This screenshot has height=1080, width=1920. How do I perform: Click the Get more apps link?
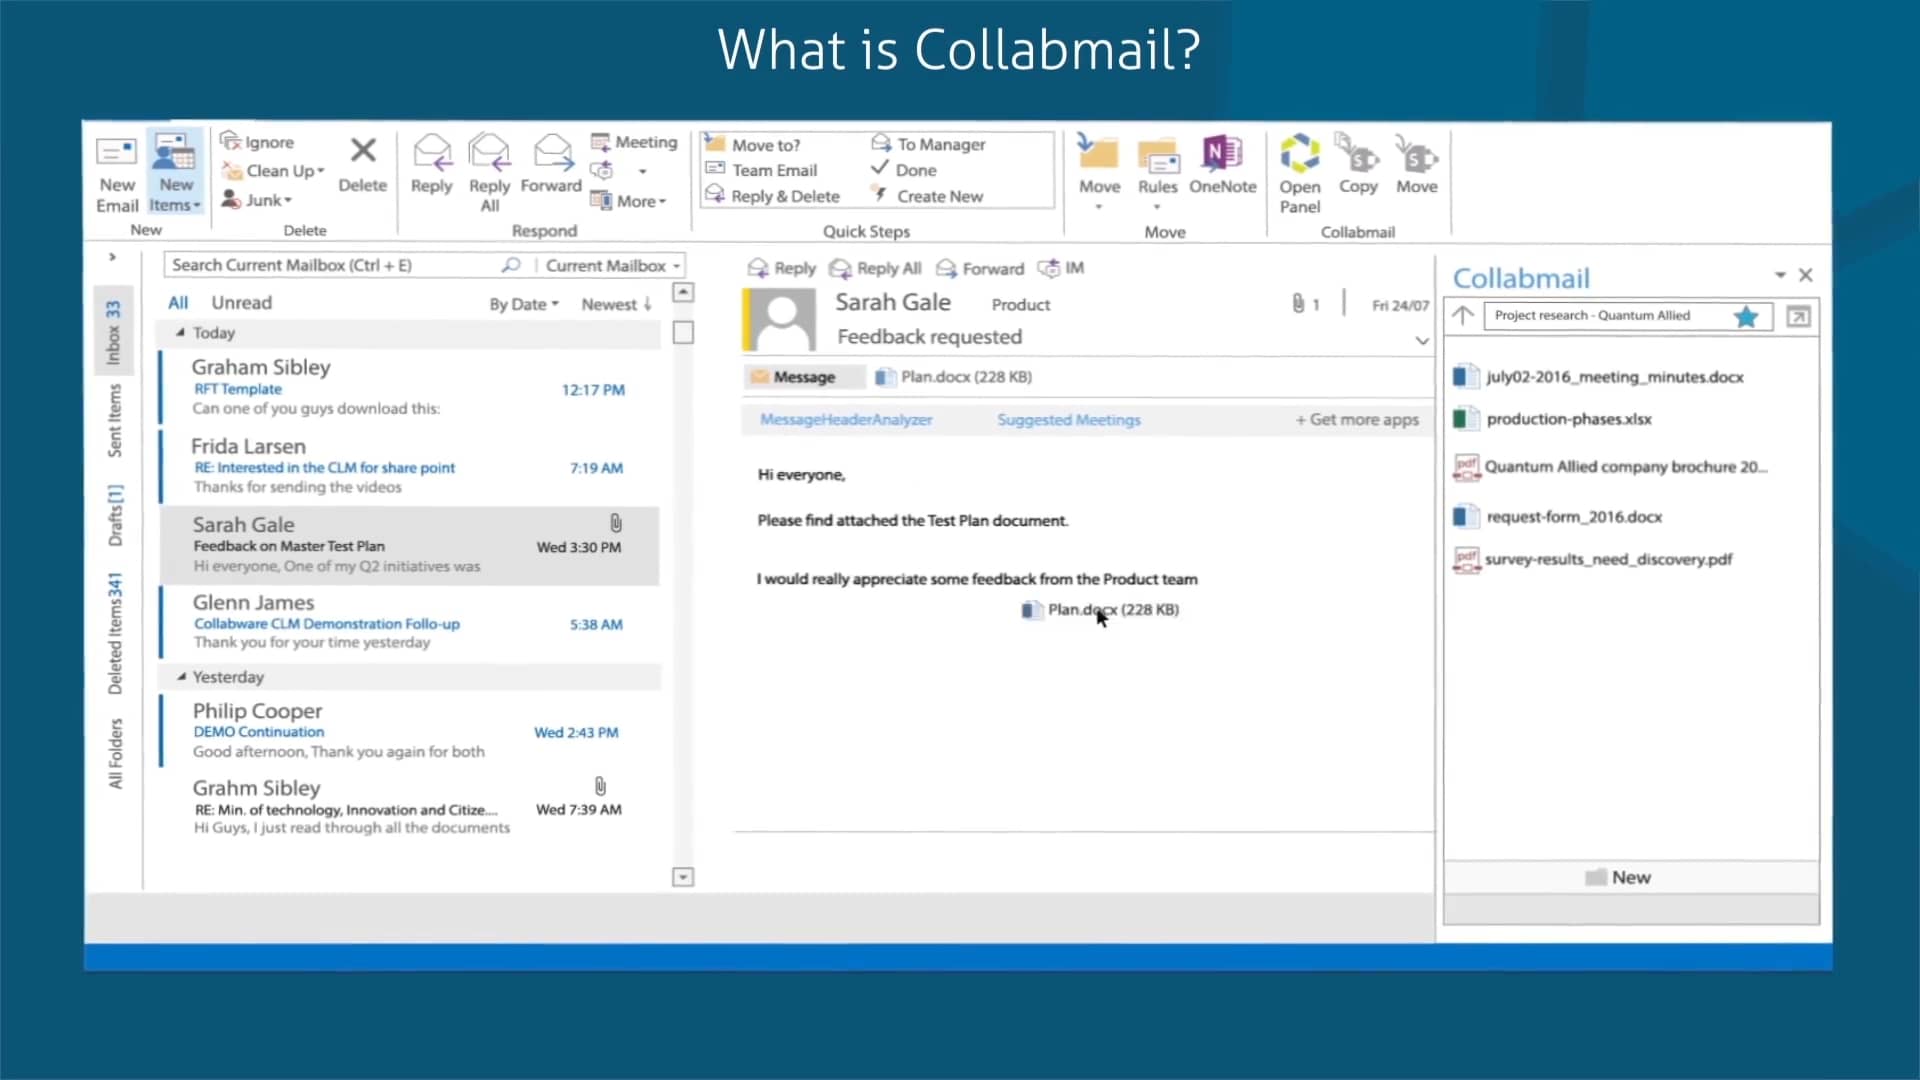pos(1357,419)
